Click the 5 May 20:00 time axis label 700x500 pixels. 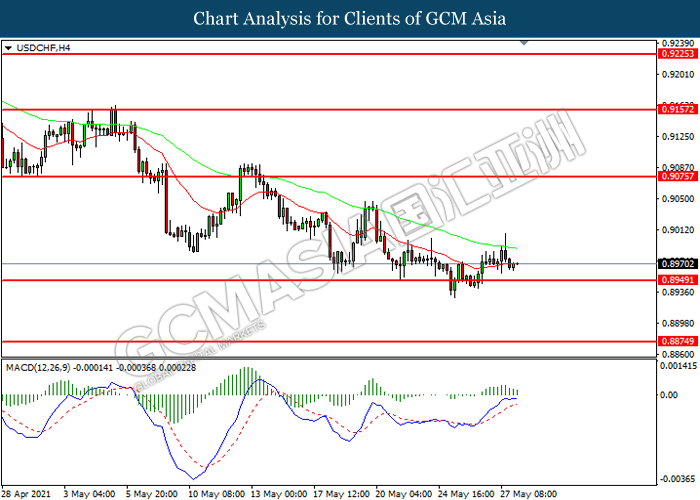[x=151, y=494]
